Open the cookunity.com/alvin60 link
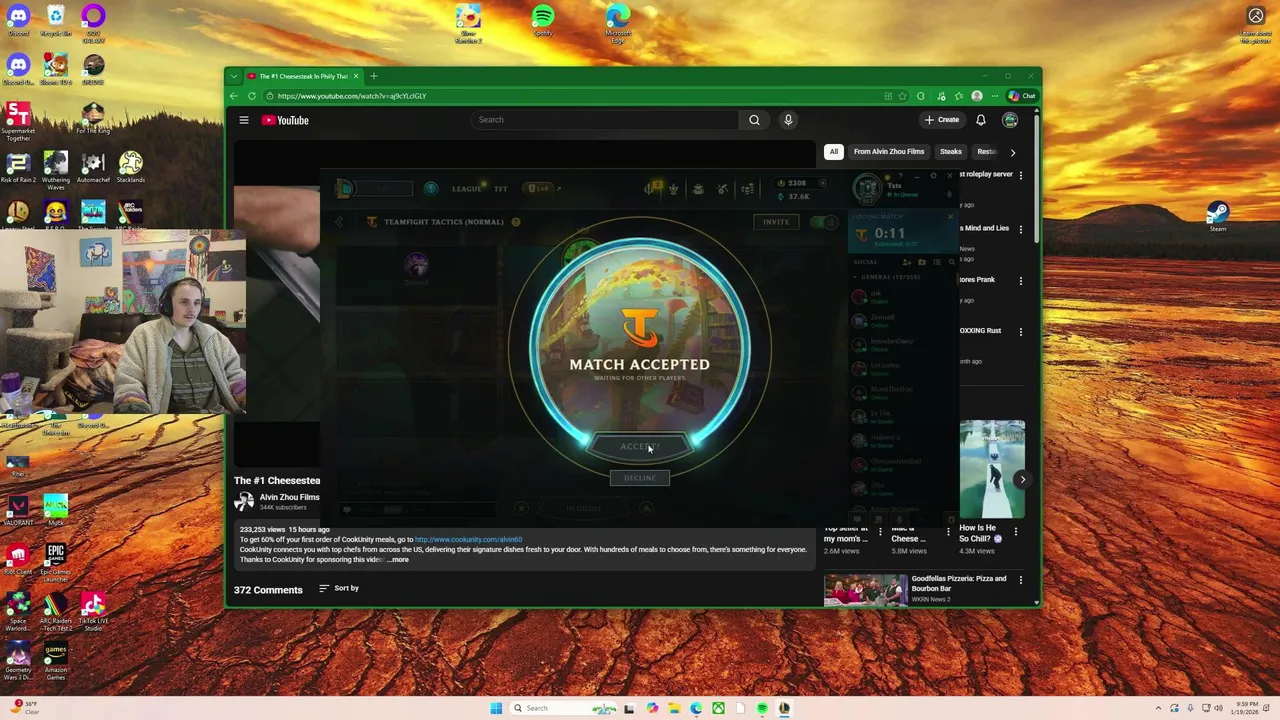 [468, 540]
